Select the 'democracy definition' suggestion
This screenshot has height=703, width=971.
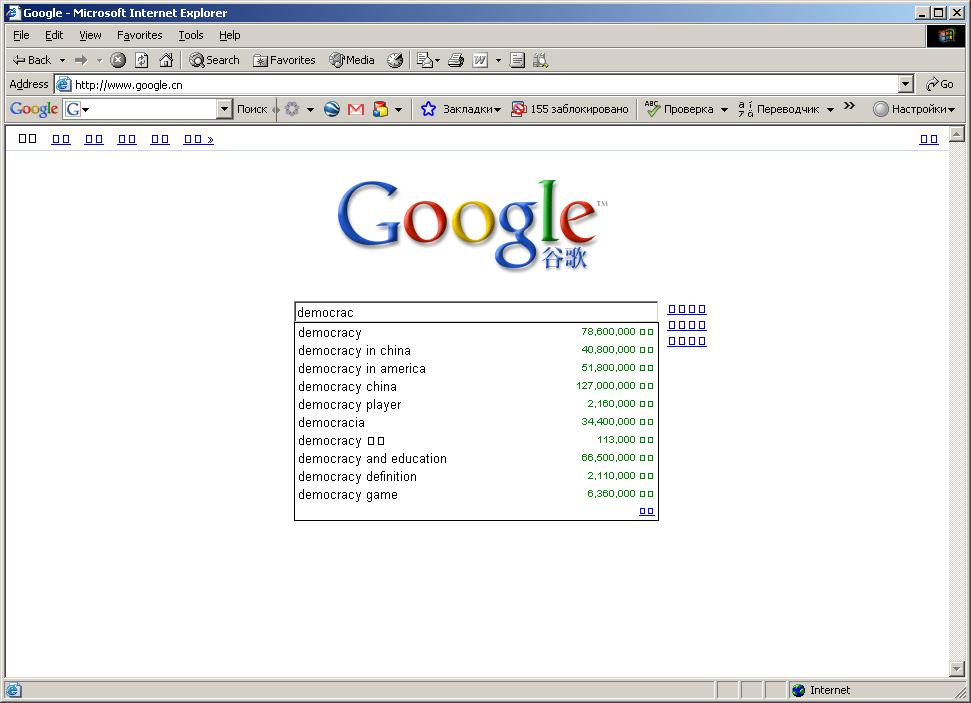click(476, 476)
